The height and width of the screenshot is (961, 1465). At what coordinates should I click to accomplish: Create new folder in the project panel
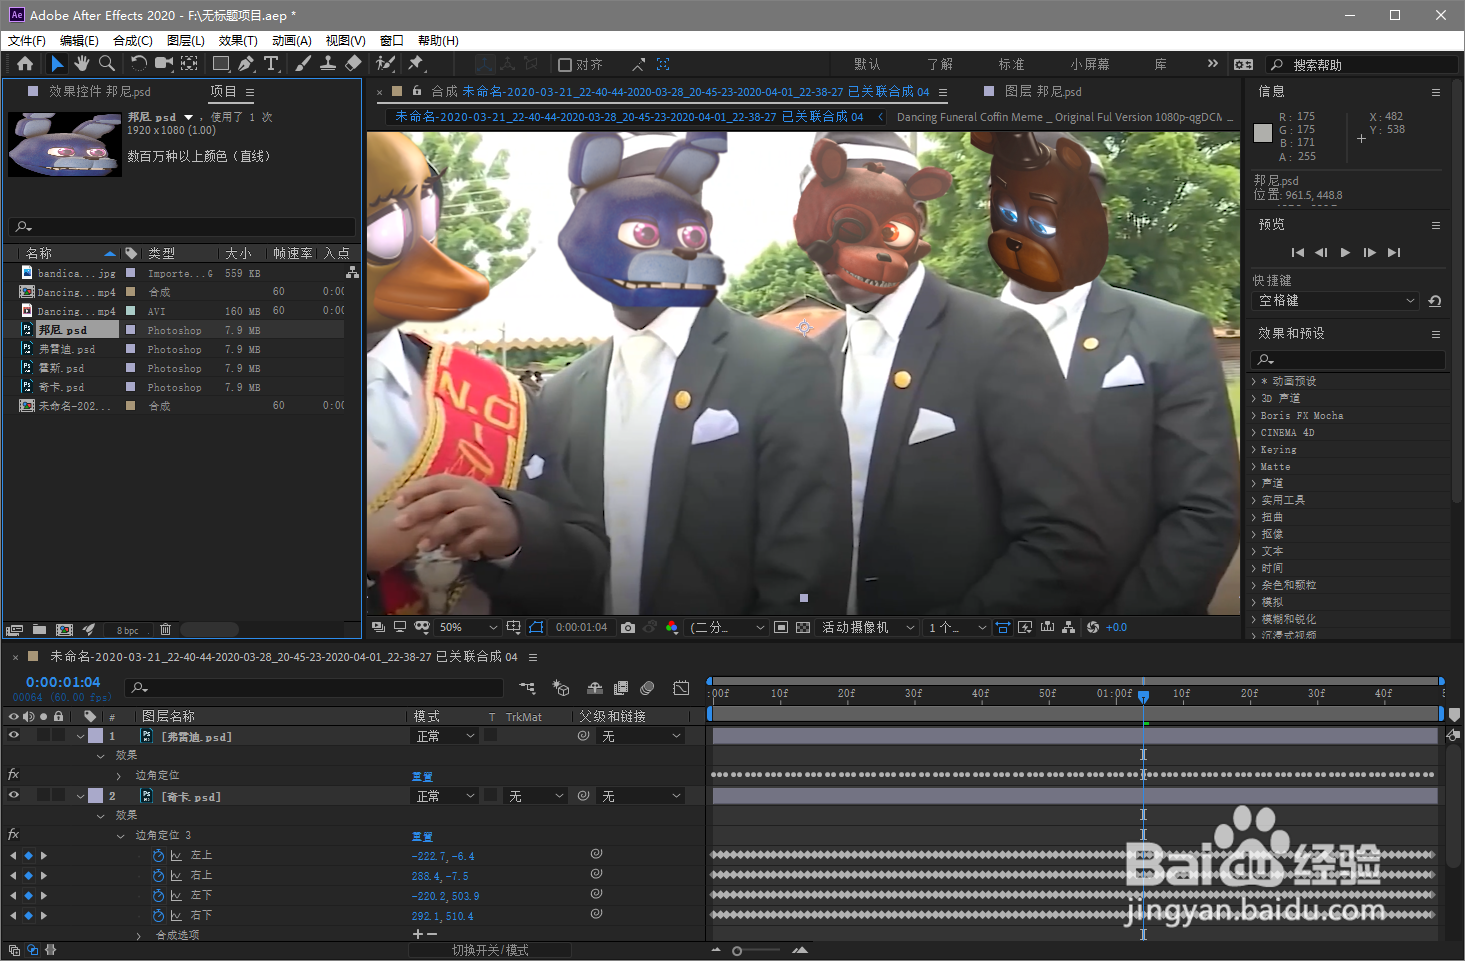(39, 630)
